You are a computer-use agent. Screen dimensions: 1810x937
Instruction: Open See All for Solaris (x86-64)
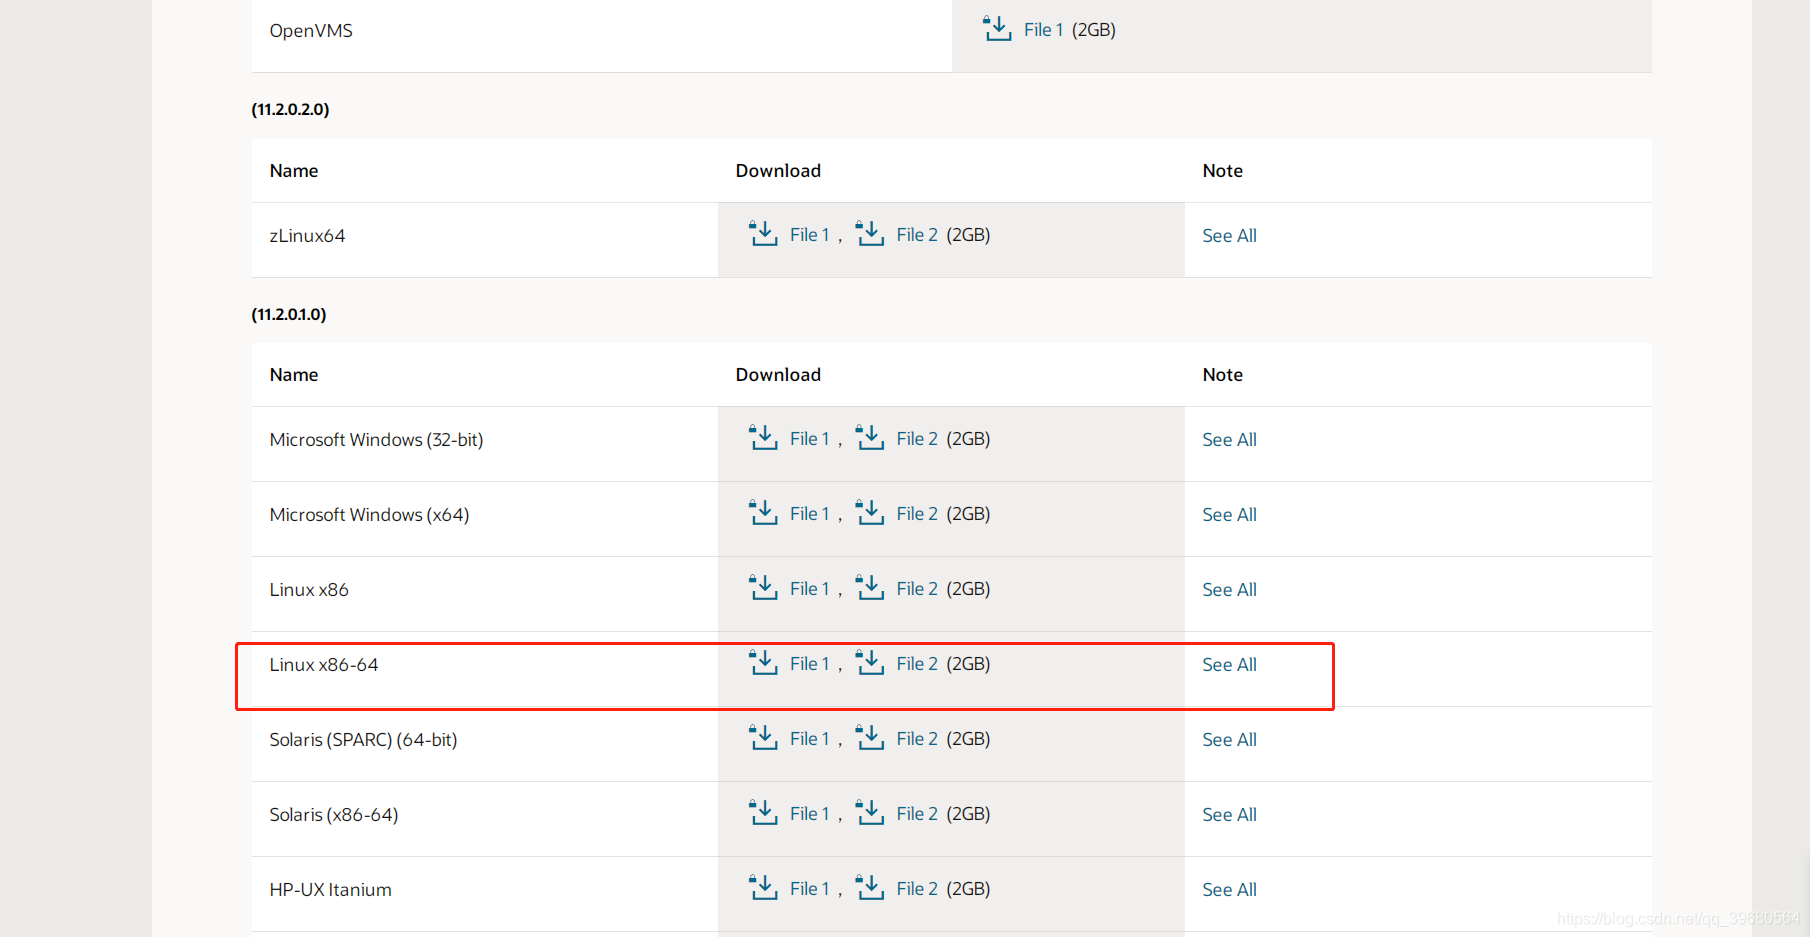click(x=1229, y=815)
